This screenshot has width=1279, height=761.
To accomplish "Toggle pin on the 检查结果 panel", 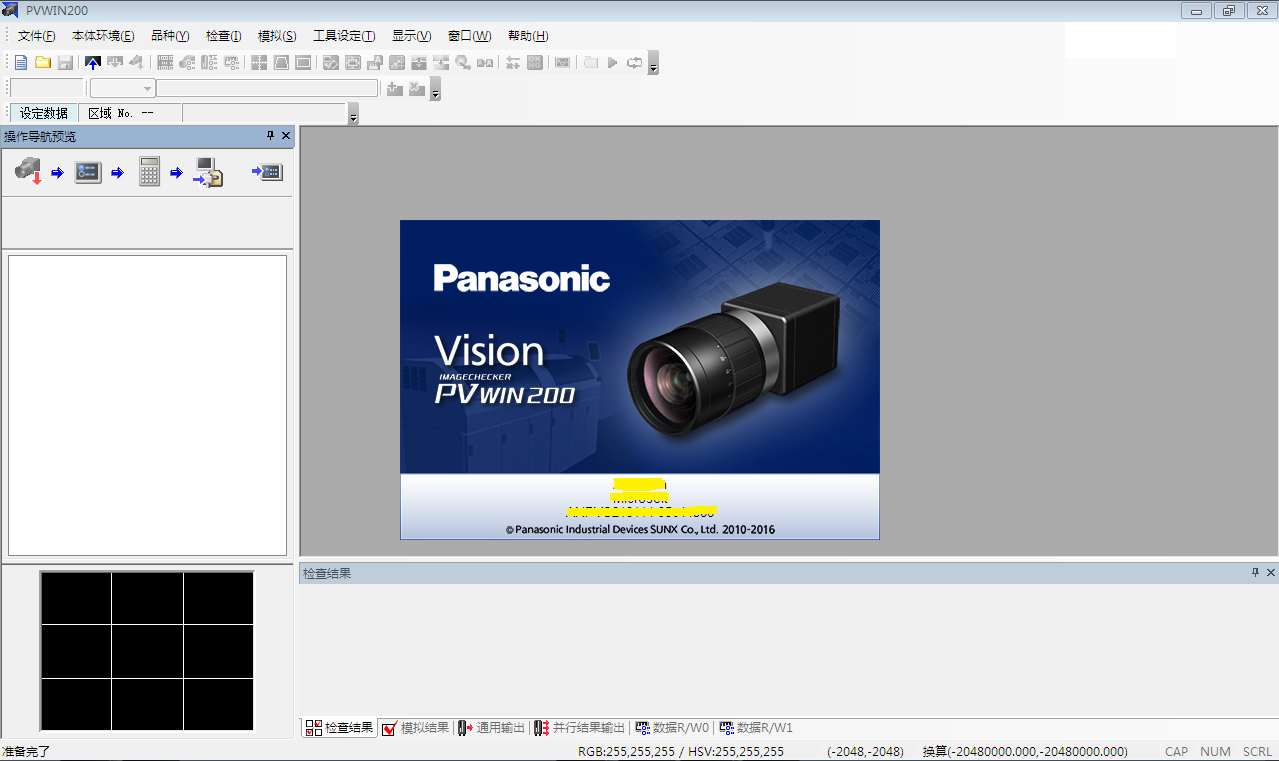I will point(1255,573).
